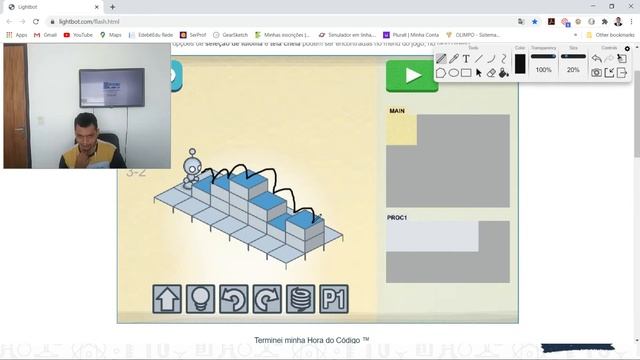Screen dimensions: 640x360
Task: Close the Lightbot tab
Action: [97, 7]
